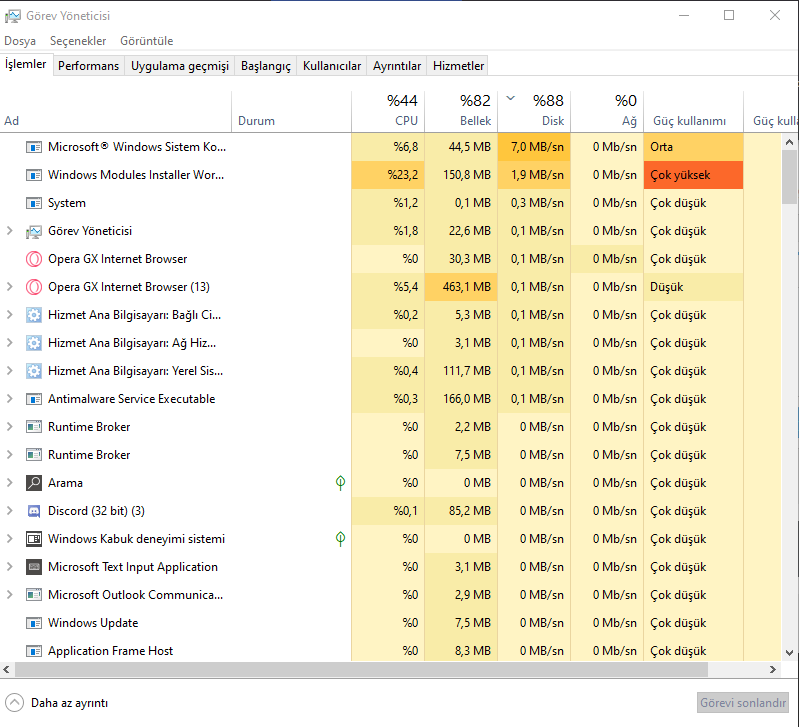
Task: Click the Windows Update process icon
Action: 34,623
